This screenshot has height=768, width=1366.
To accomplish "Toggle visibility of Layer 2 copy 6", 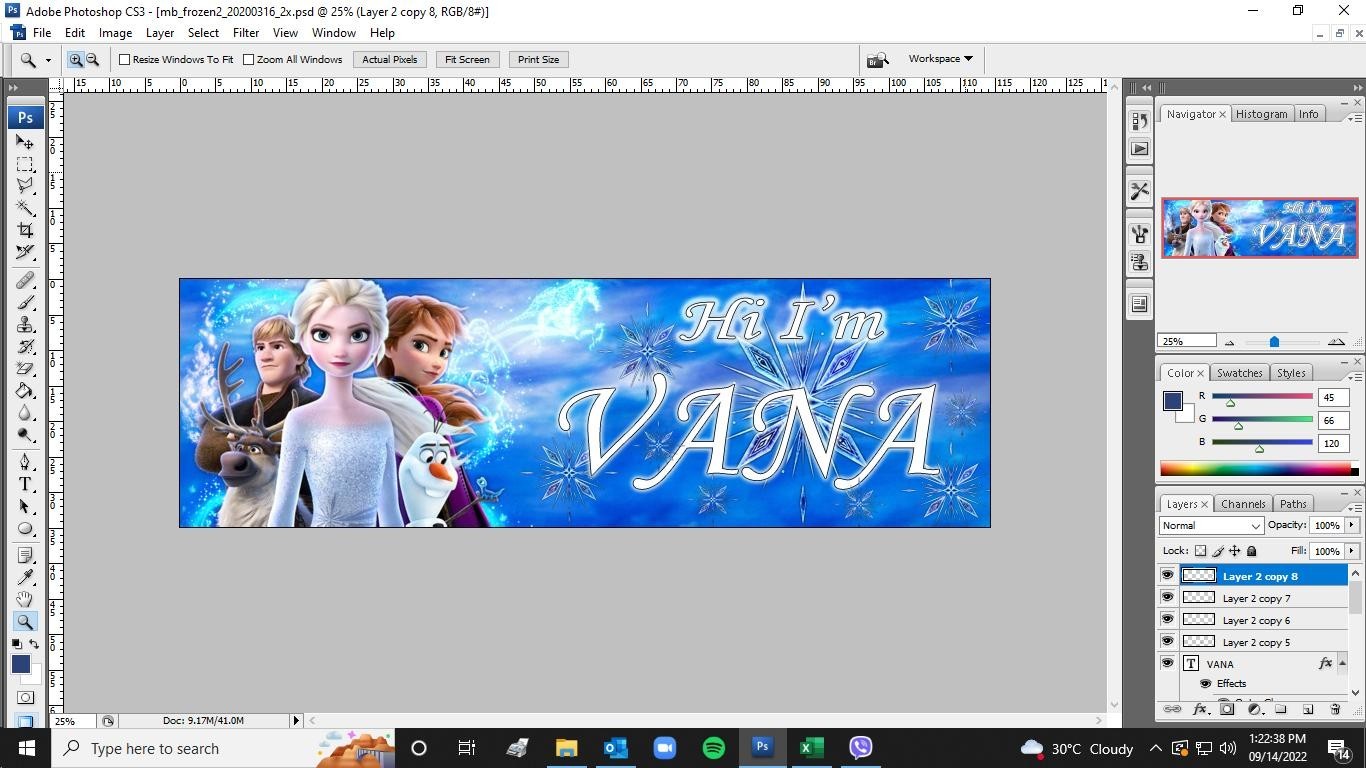I will [x=1167, y=619].
